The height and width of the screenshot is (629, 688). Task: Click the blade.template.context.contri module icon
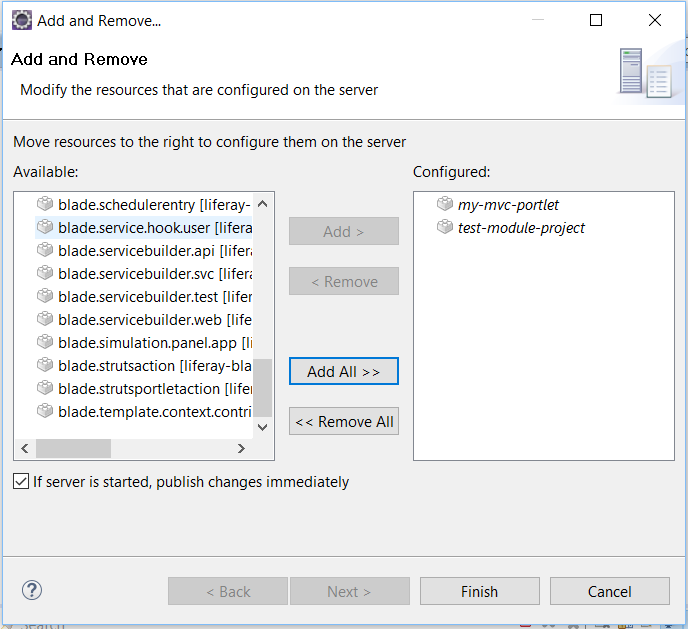[45, 411]
